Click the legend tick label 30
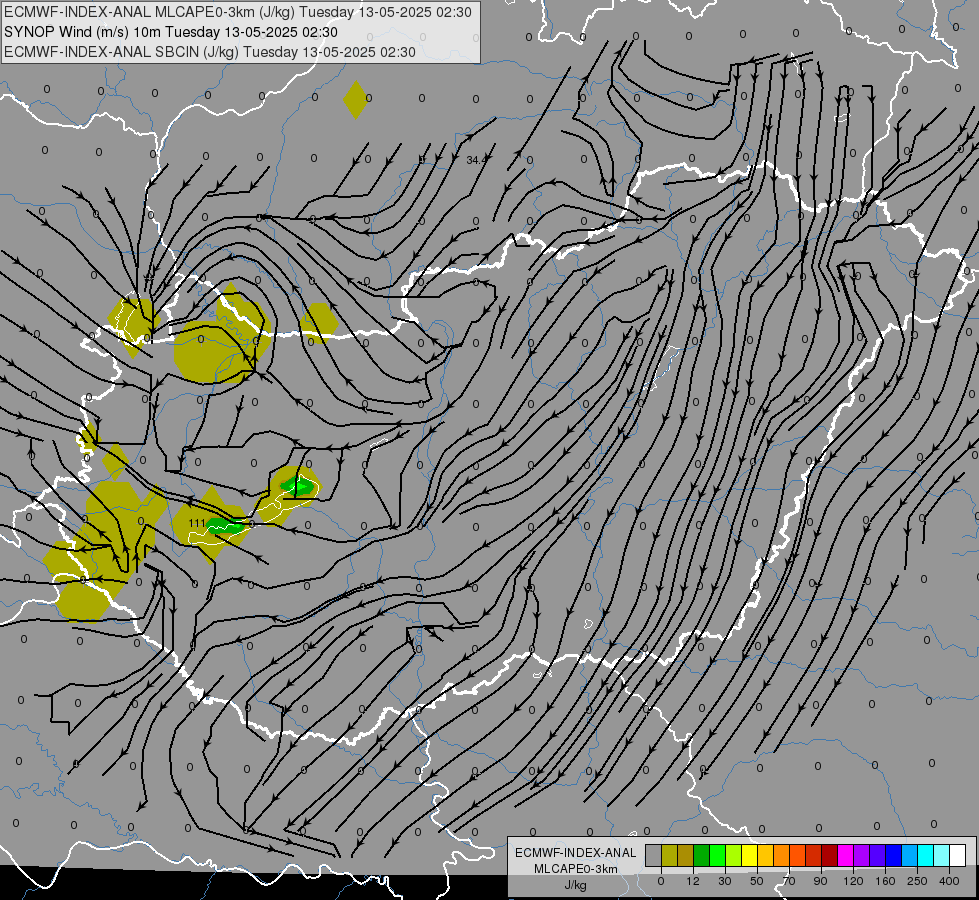The width and height of the screenshot is (979, 900). coord(725,881)
